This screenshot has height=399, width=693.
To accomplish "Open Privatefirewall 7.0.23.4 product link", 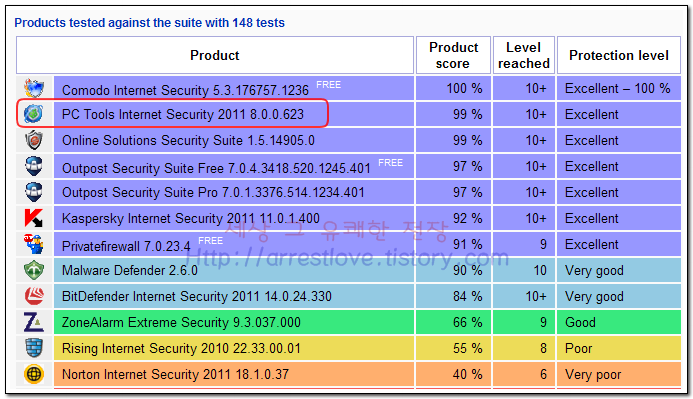I will point(126,246).
